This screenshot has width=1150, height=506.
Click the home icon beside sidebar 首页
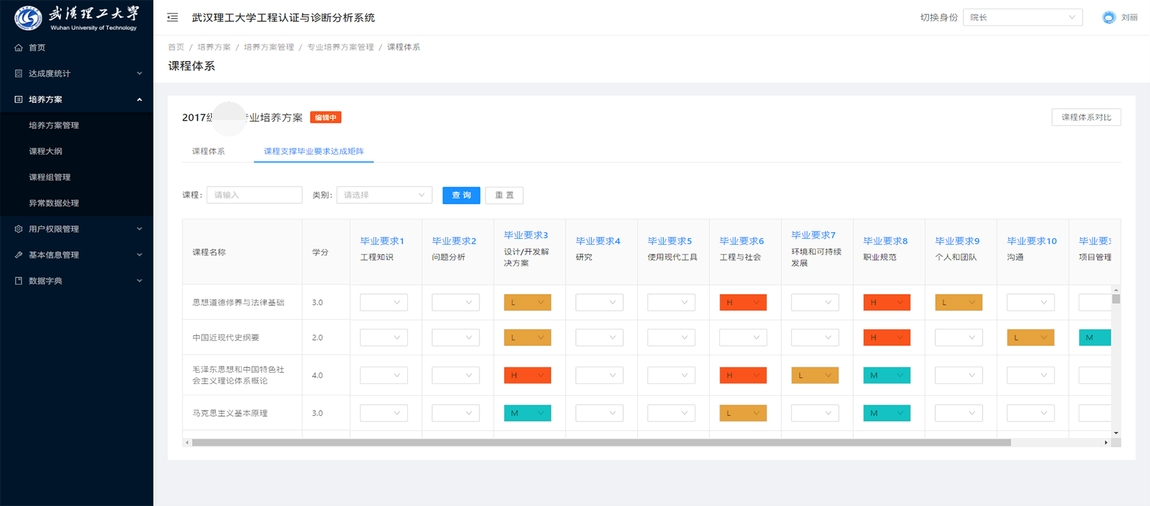tap(18, 48)
